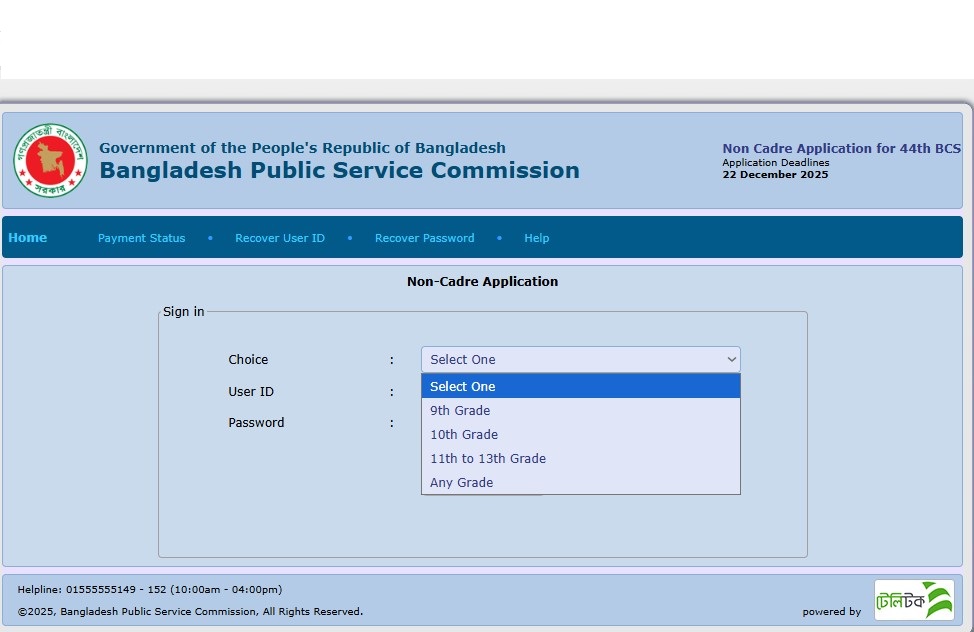Open the Help menu item

pyautogui.click(x=536, y=238)
